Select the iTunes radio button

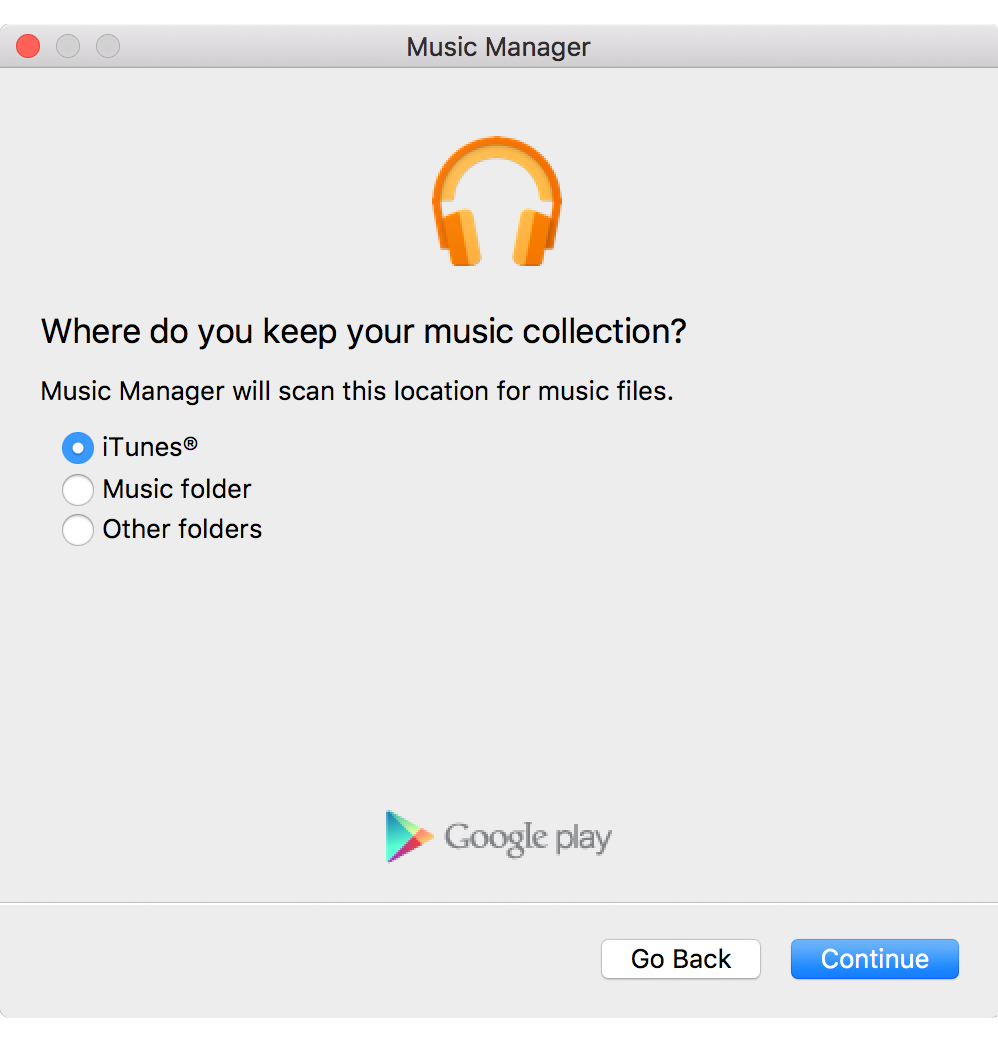click(78, 448)
